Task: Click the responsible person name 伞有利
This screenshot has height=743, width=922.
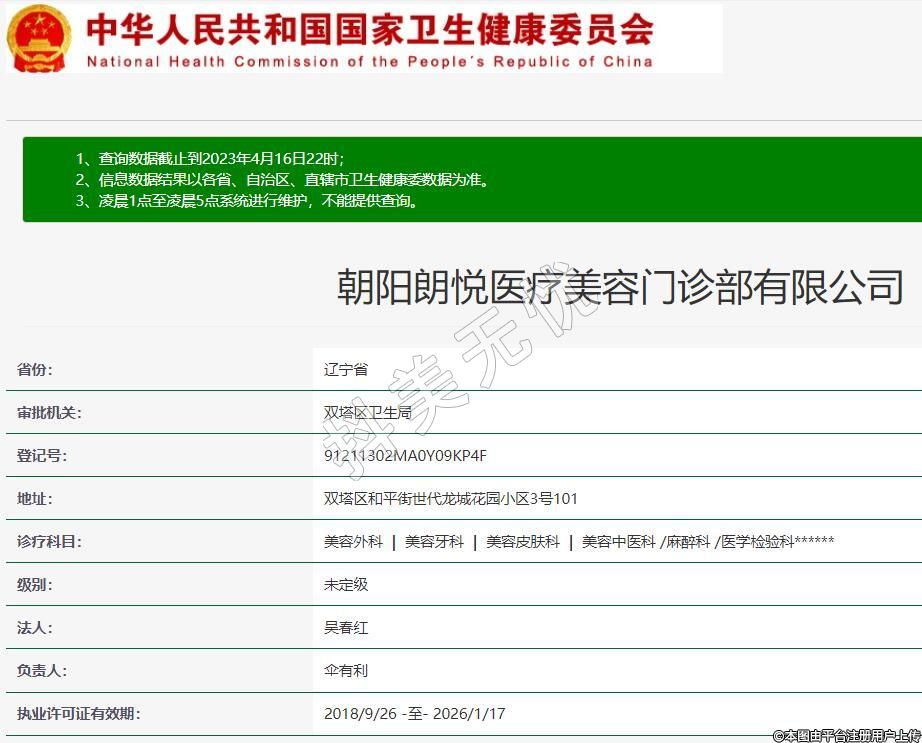Action: (346, 671)
